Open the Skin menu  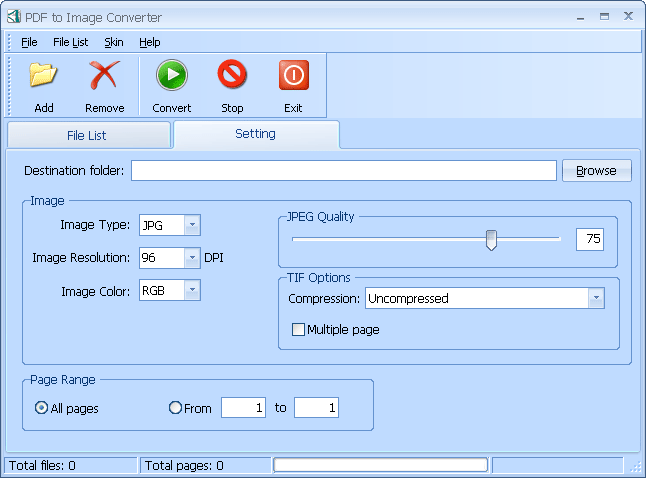point(114,42)
